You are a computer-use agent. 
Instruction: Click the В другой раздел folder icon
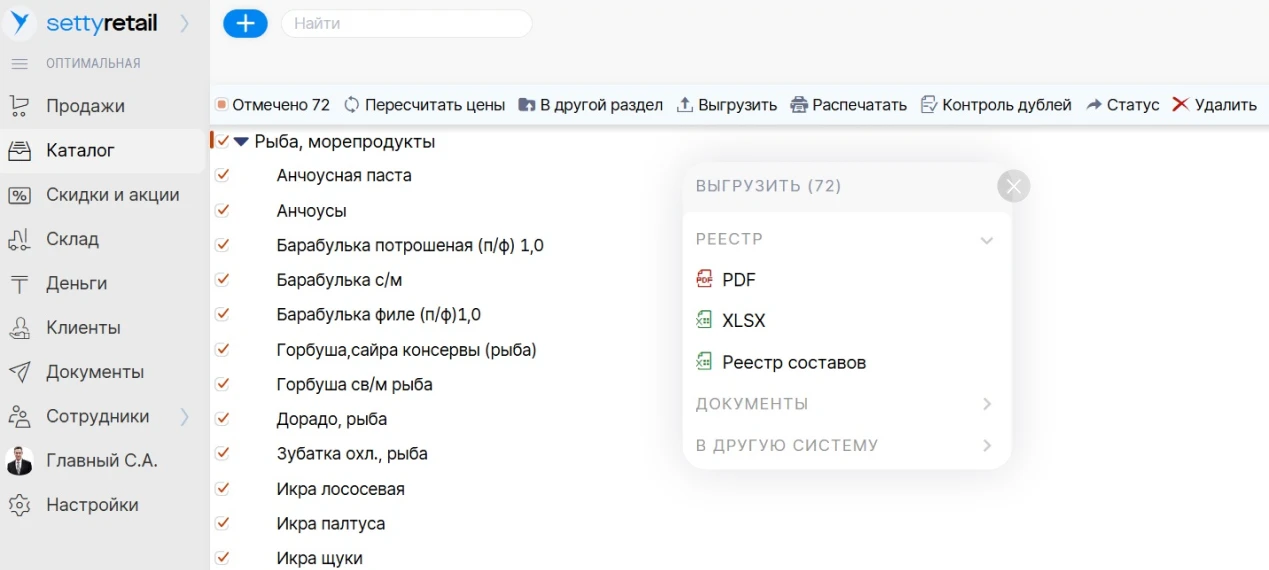[x=527, y=105]
